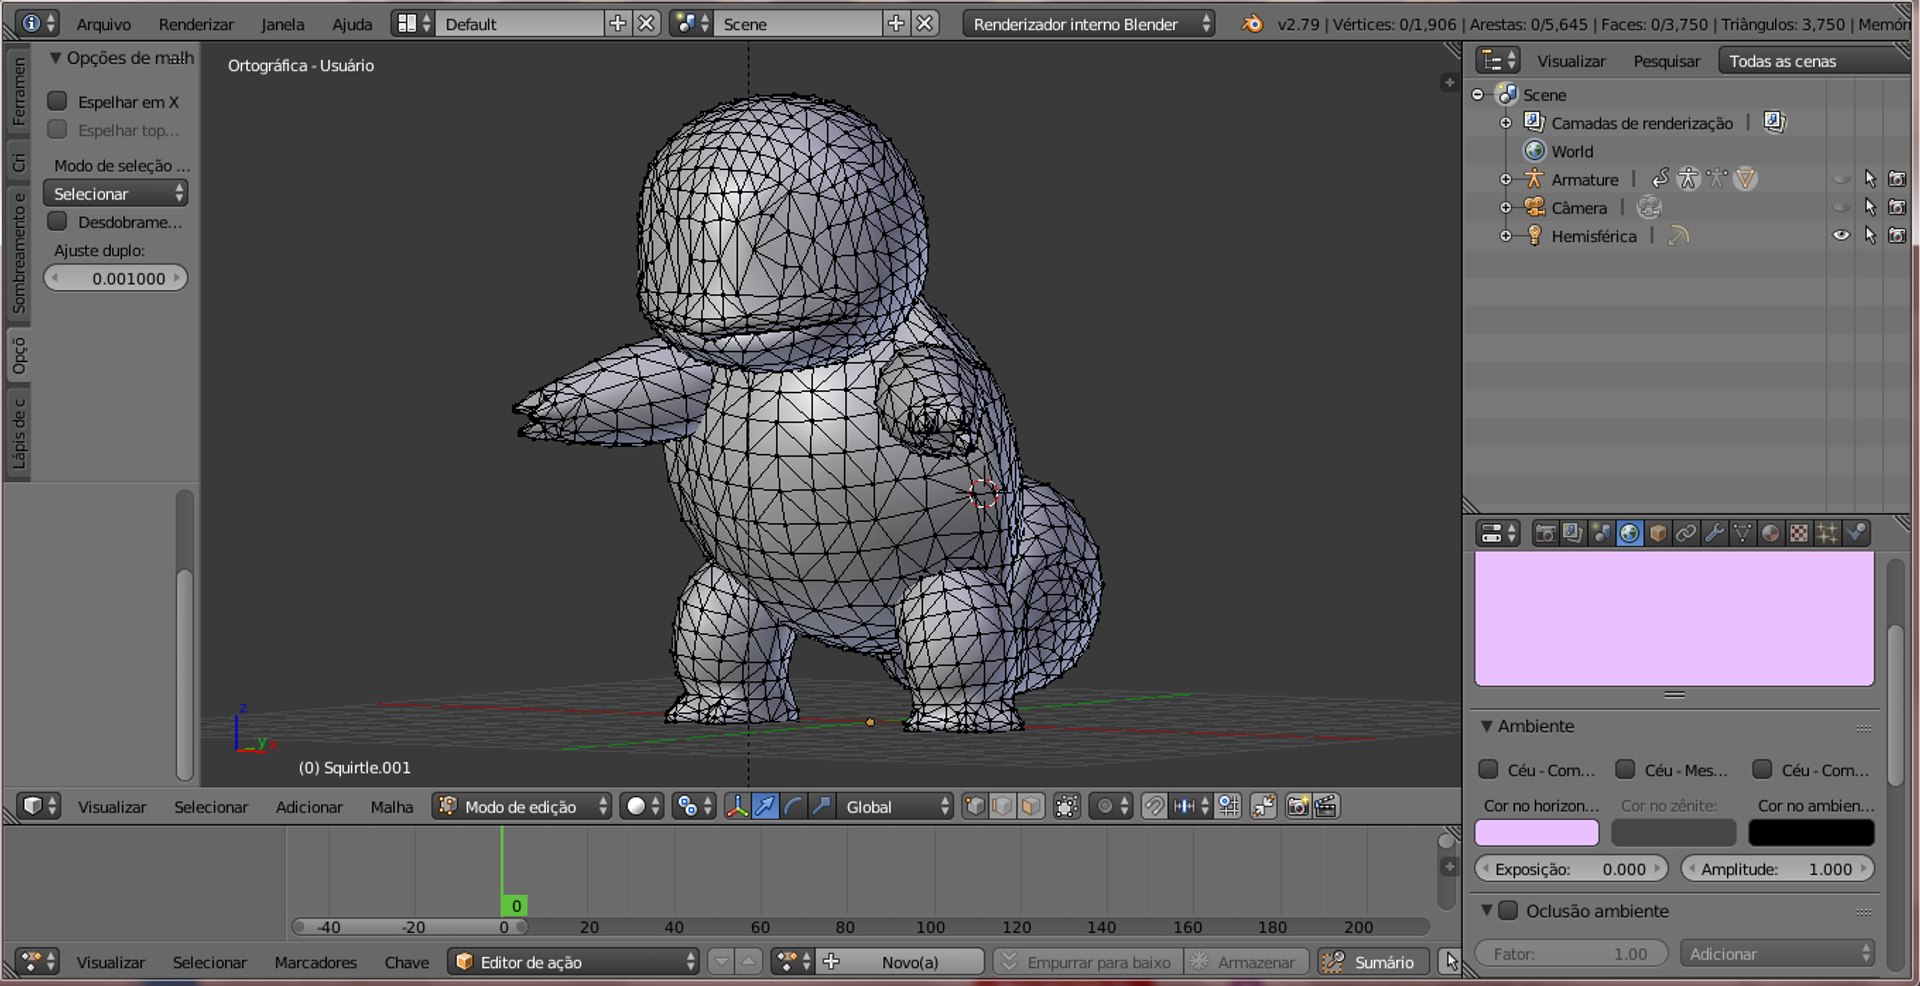
Task: Open the outliner Pesquisar menu
Action: coord(1666,61)
